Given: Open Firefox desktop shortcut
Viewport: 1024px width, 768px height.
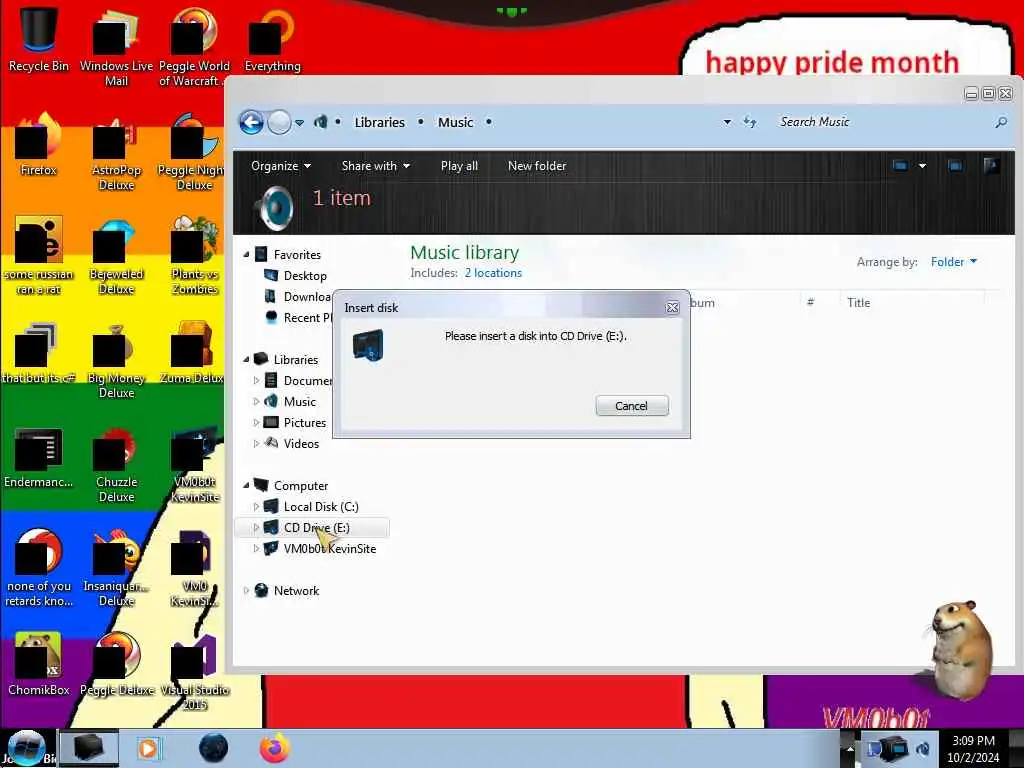Looking at the screenshot, I should [39, 144].
